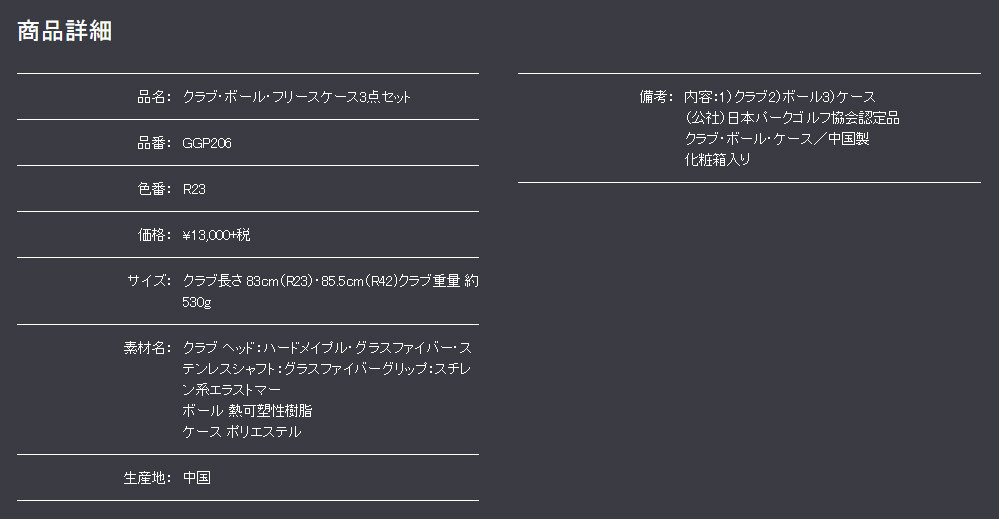999x519 pixels.
Task: Select 中国 production country value
Action: [x=196, y=478]
